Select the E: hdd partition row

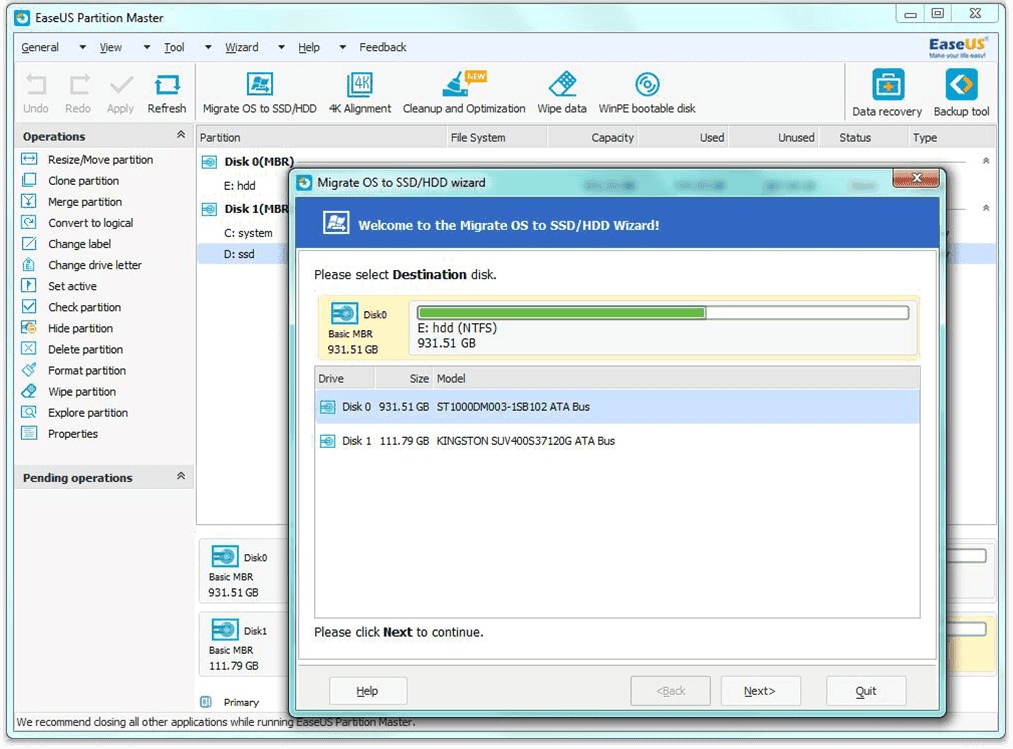coord(240,186)
